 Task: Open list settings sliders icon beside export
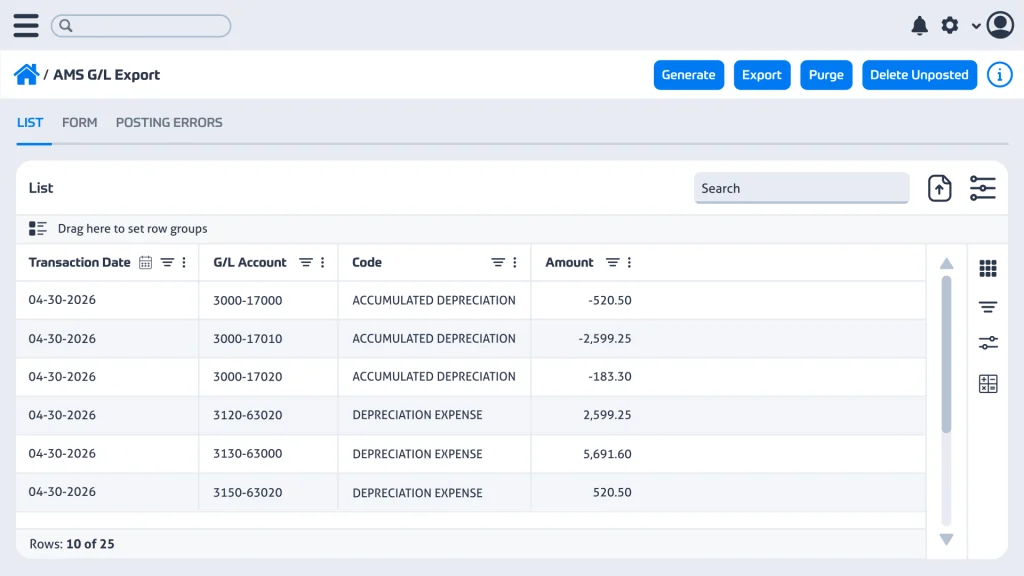982,188
